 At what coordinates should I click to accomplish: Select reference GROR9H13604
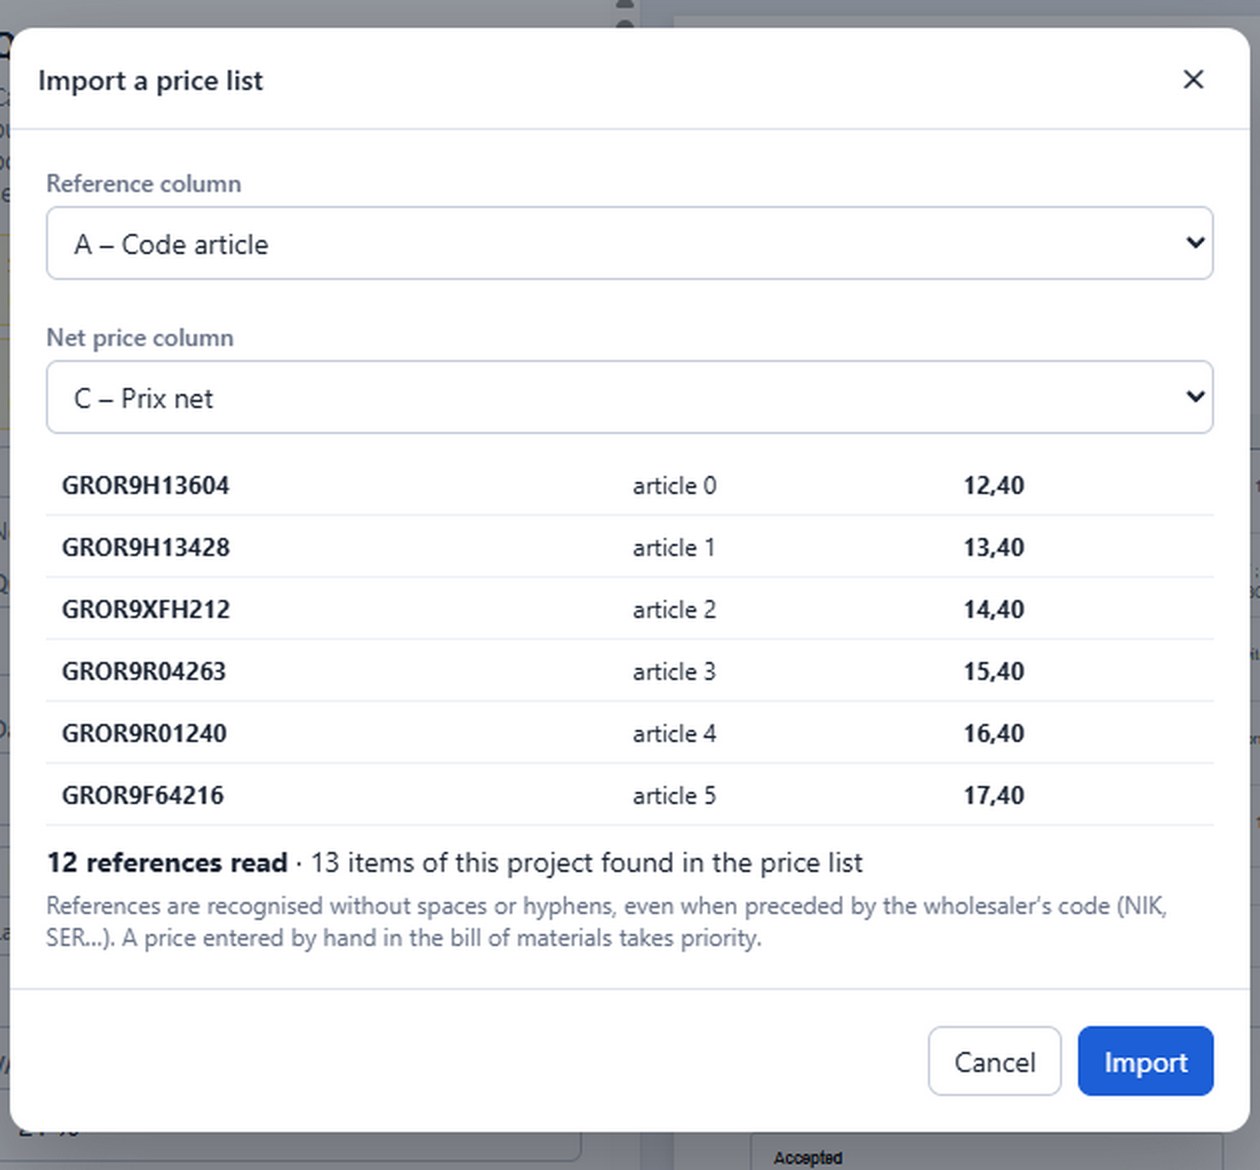click(x=146, y=486)
